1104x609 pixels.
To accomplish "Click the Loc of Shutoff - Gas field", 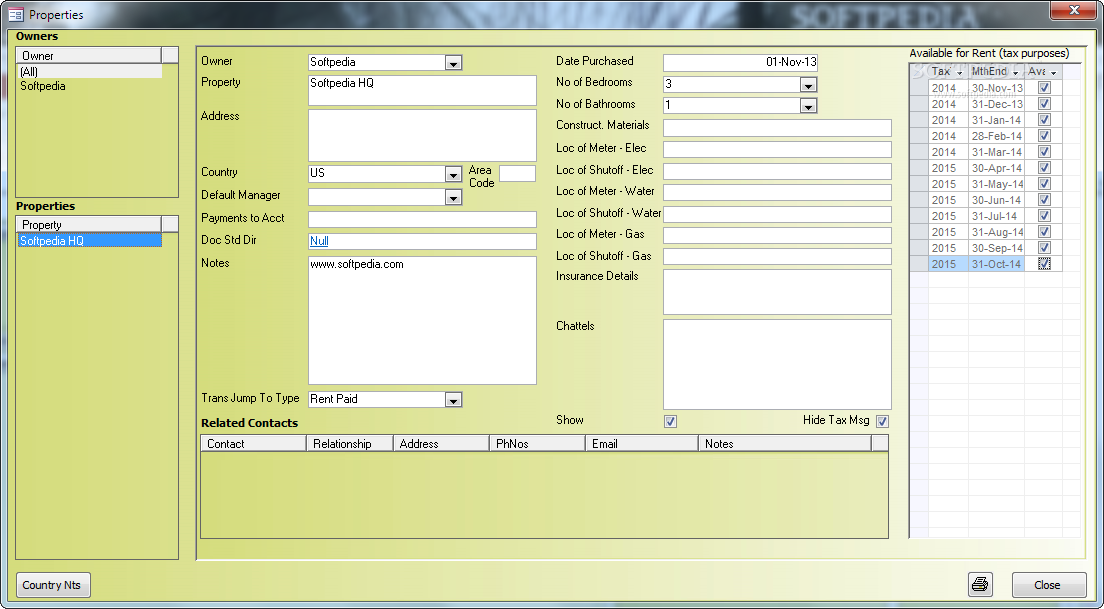I will point(777,256).
